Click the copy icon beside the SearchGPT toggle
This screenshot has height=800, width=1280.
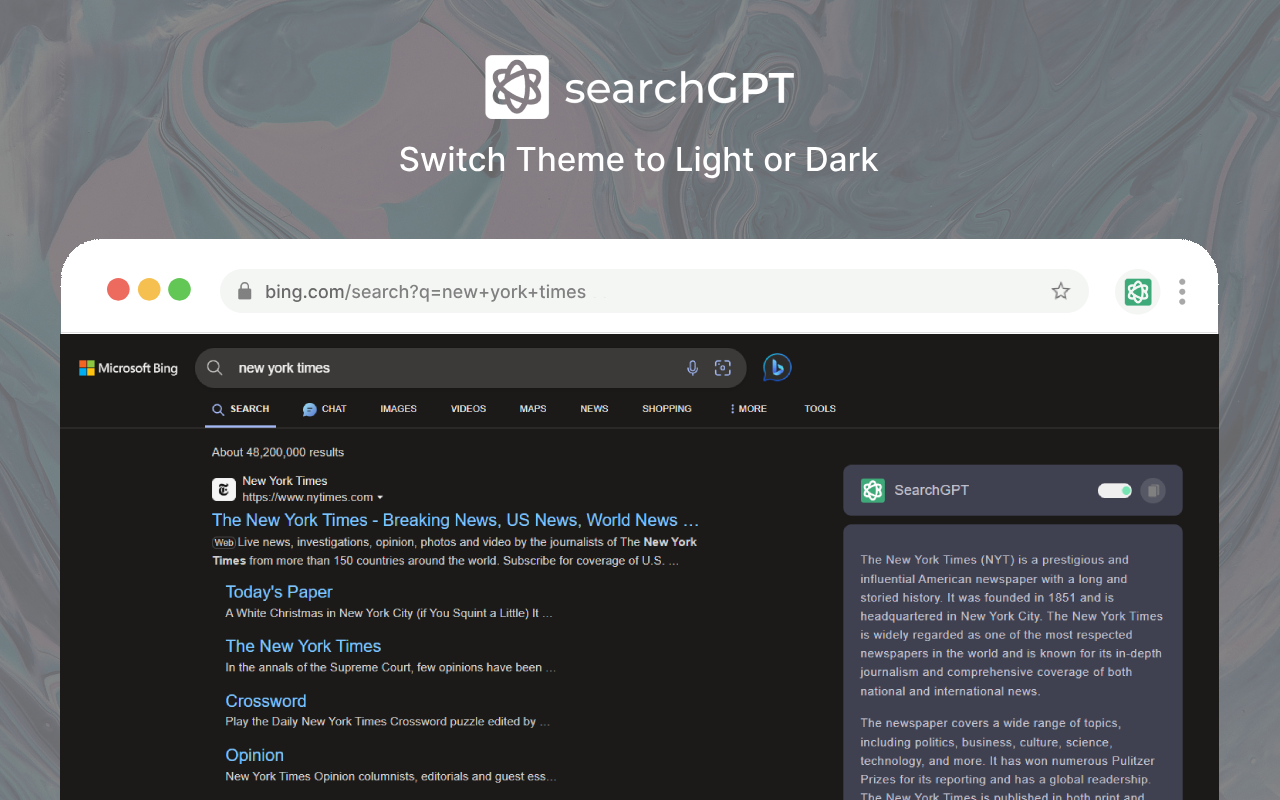pyautogui.click(x=1152, y=490)
